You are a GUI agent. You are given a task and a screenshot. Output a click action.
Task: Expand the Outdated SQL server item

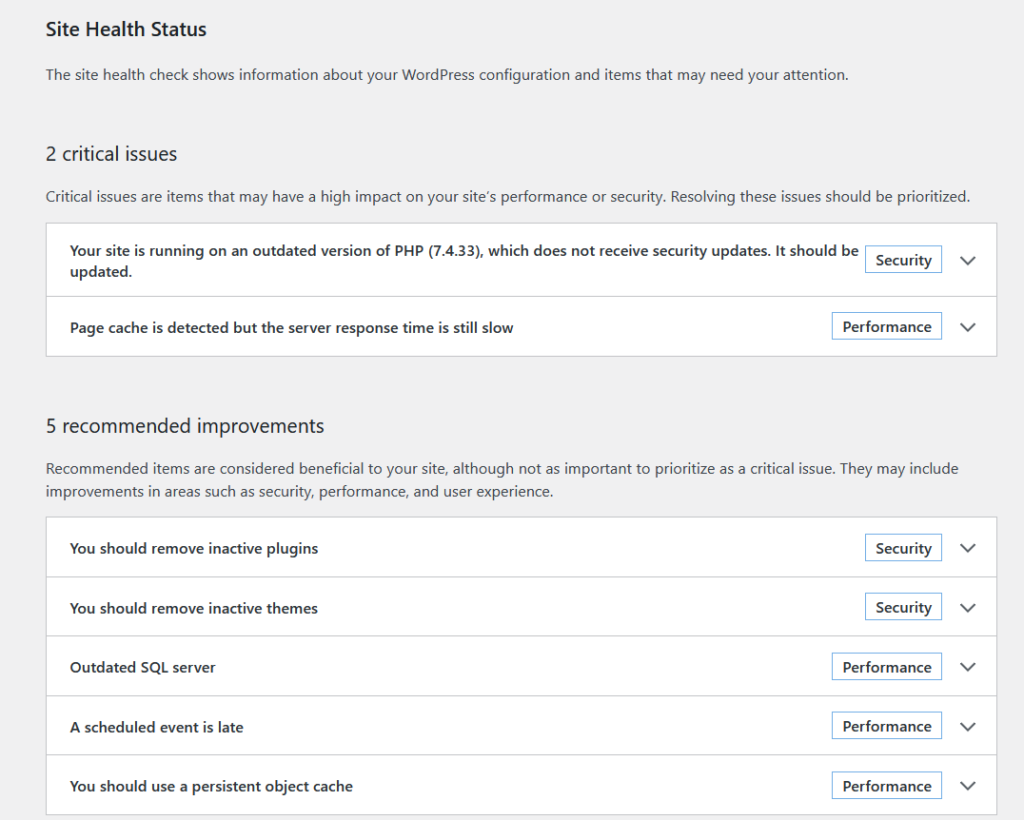point(967,666)
